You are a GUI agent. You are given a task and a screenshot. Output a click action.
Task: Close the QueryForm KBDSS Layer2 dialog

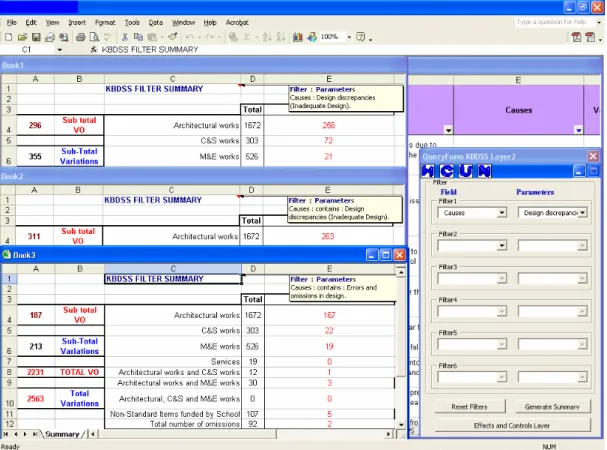click(593, 156)
